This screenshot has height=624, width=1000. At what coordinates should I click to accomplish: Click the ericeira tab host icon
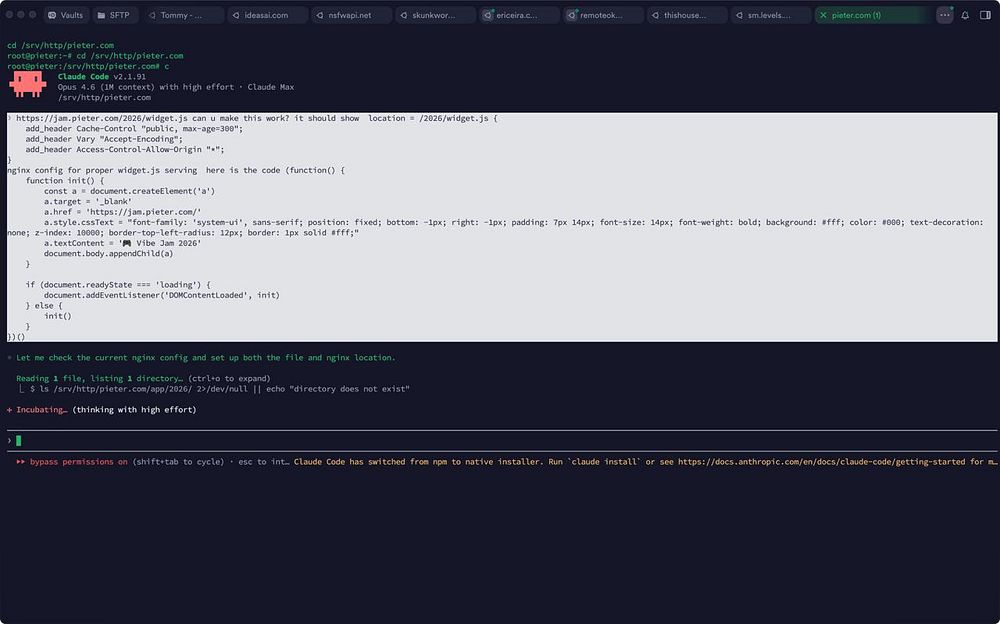click(x=488, y=15)
